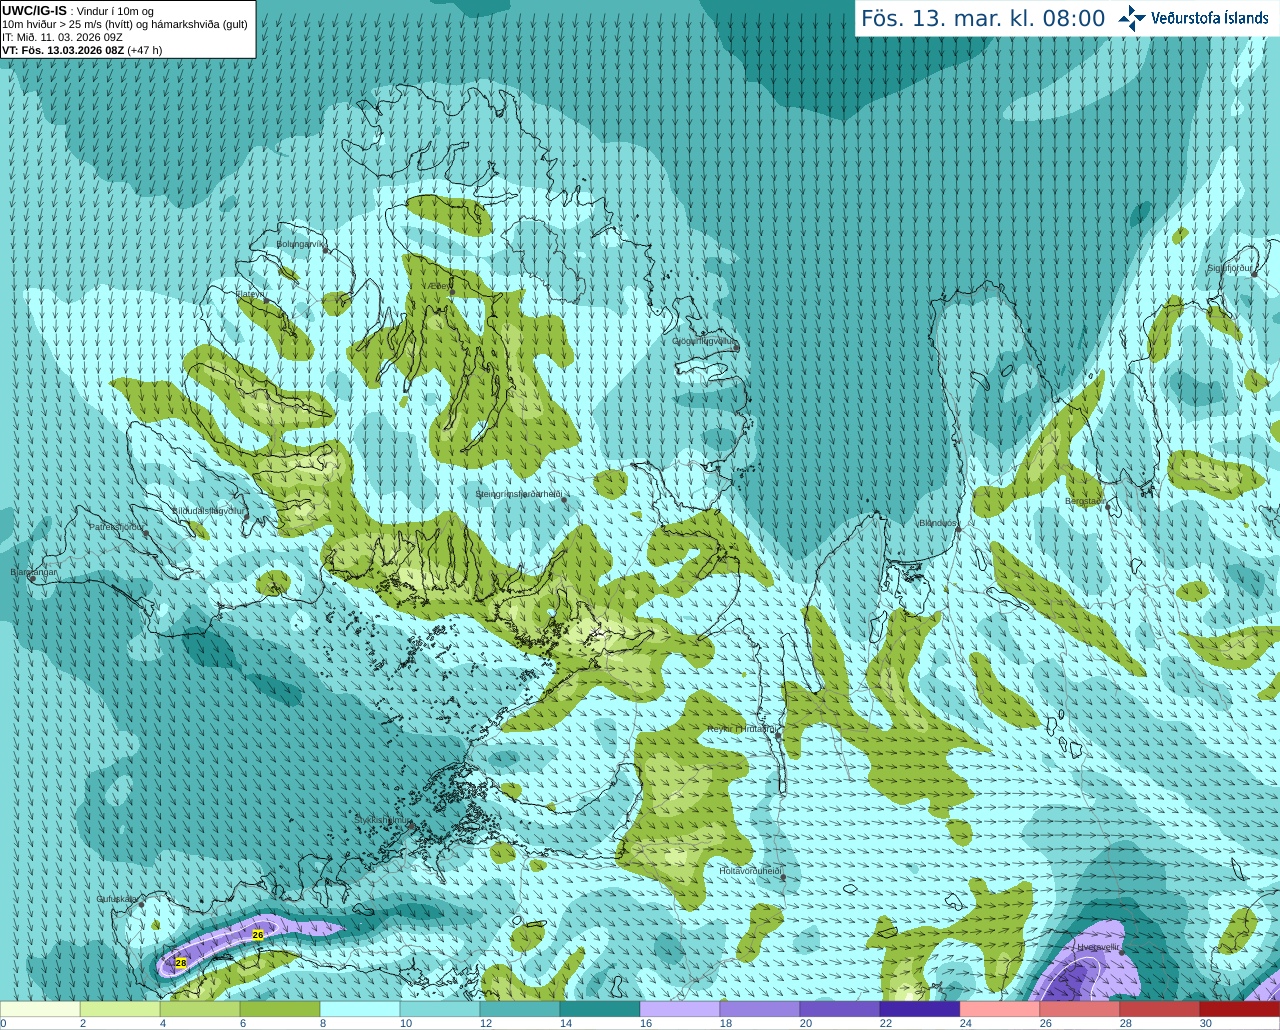Click the legend scale number 24

(966, 1023)
